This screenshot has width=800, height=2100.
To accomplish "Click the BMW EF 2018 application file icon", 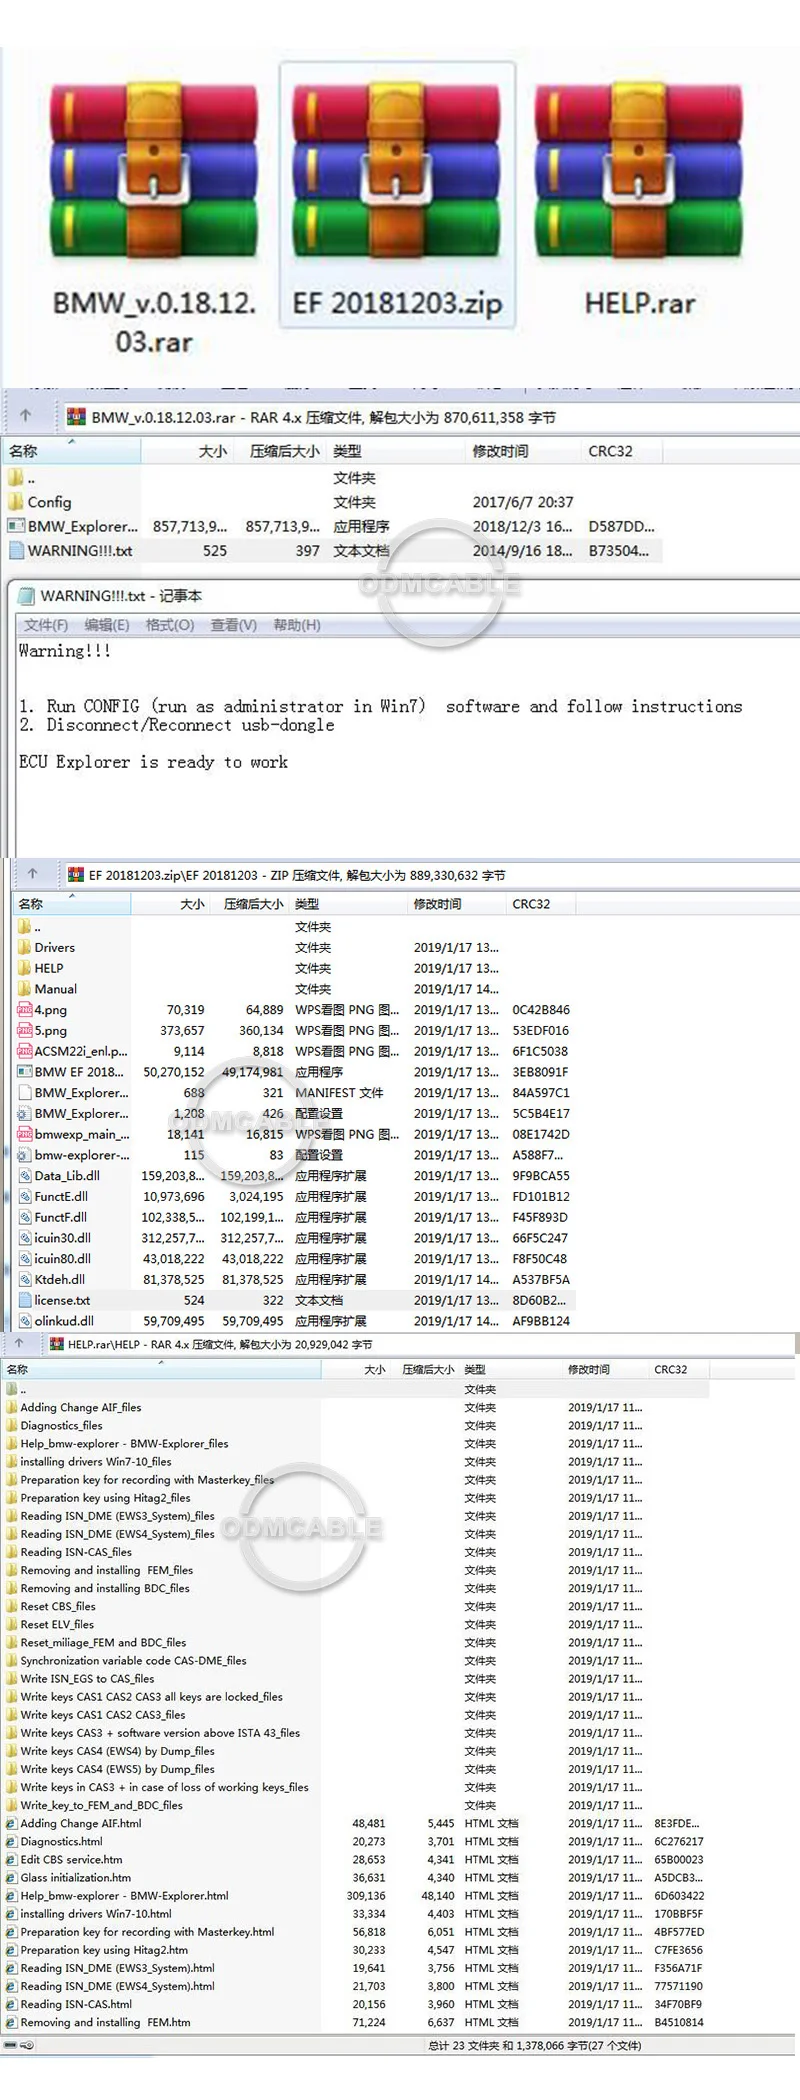I will [25, 1071].
